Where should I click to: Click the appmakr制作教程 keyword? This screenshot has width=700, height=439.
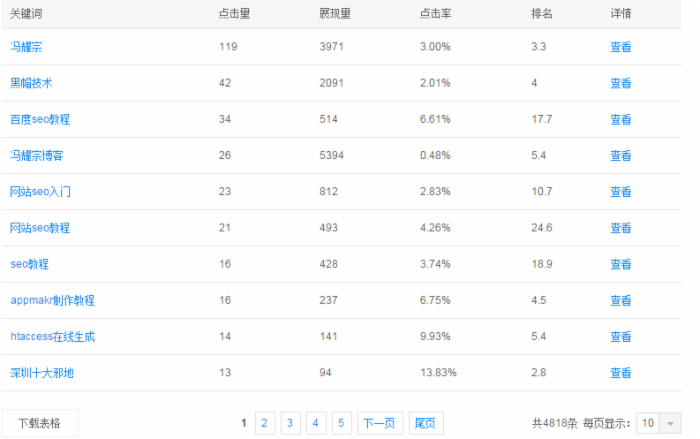pos(52,300)
